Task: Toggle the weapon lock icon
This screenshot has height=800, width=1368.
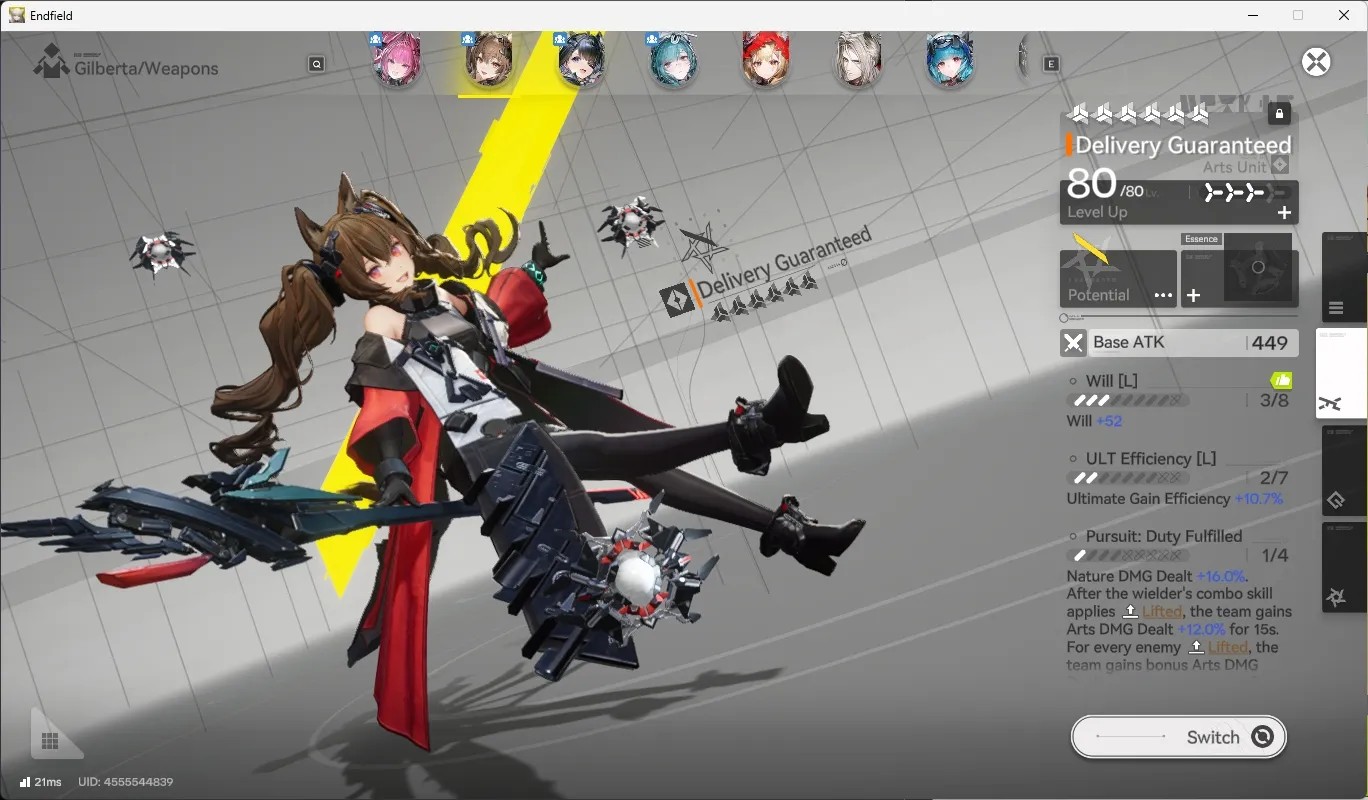Action: coord(1279,114)
